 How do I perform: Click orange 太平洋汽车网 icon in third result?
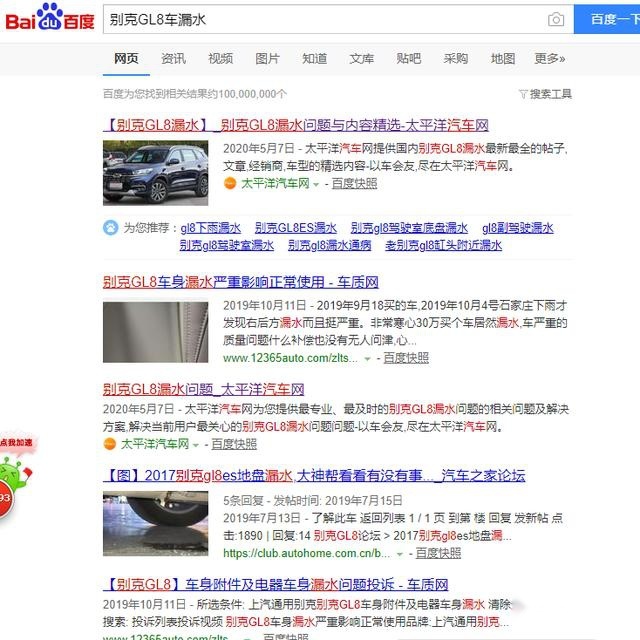pyautogui.click(x=109, y=444)
